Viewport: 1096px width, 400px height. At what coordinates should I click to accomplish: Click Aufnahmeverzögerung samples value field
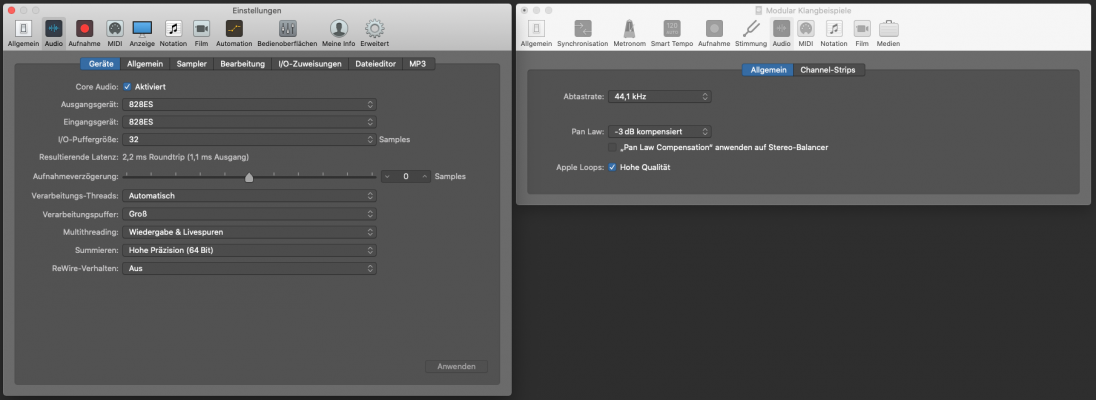pyautogui.click(x=405, y=177)
